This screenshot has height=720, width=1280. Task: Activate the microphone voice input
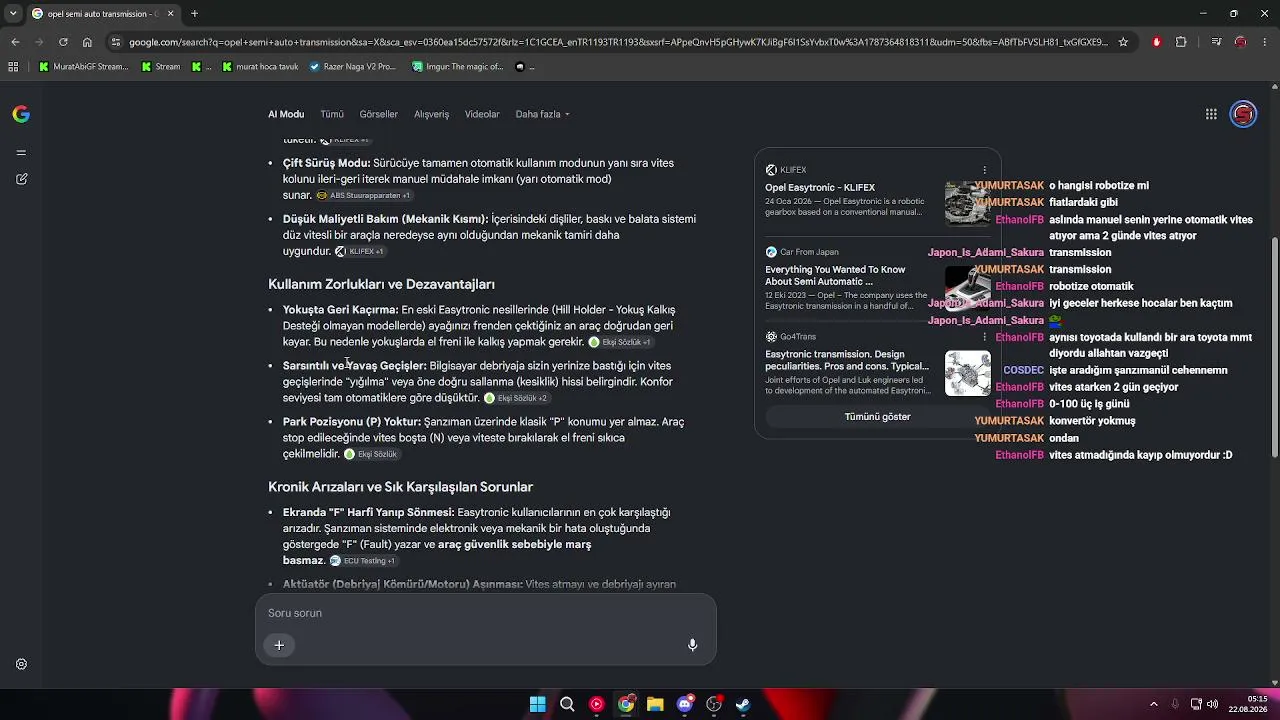pos(692,645)
